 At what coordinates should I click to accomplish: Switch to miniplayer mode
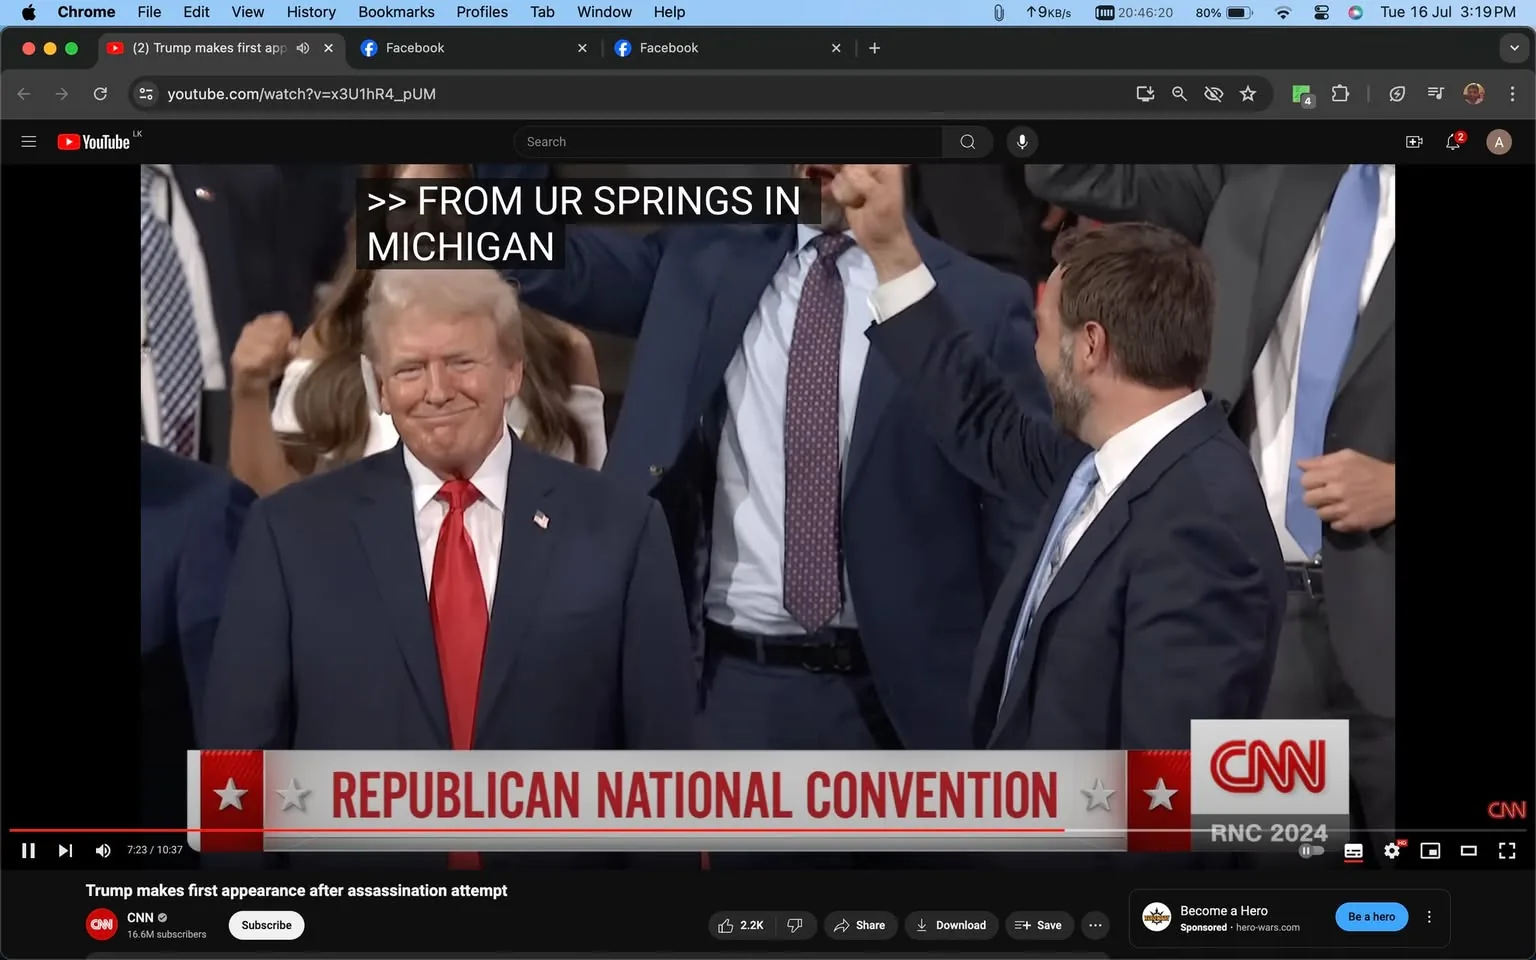(1430, 850)
